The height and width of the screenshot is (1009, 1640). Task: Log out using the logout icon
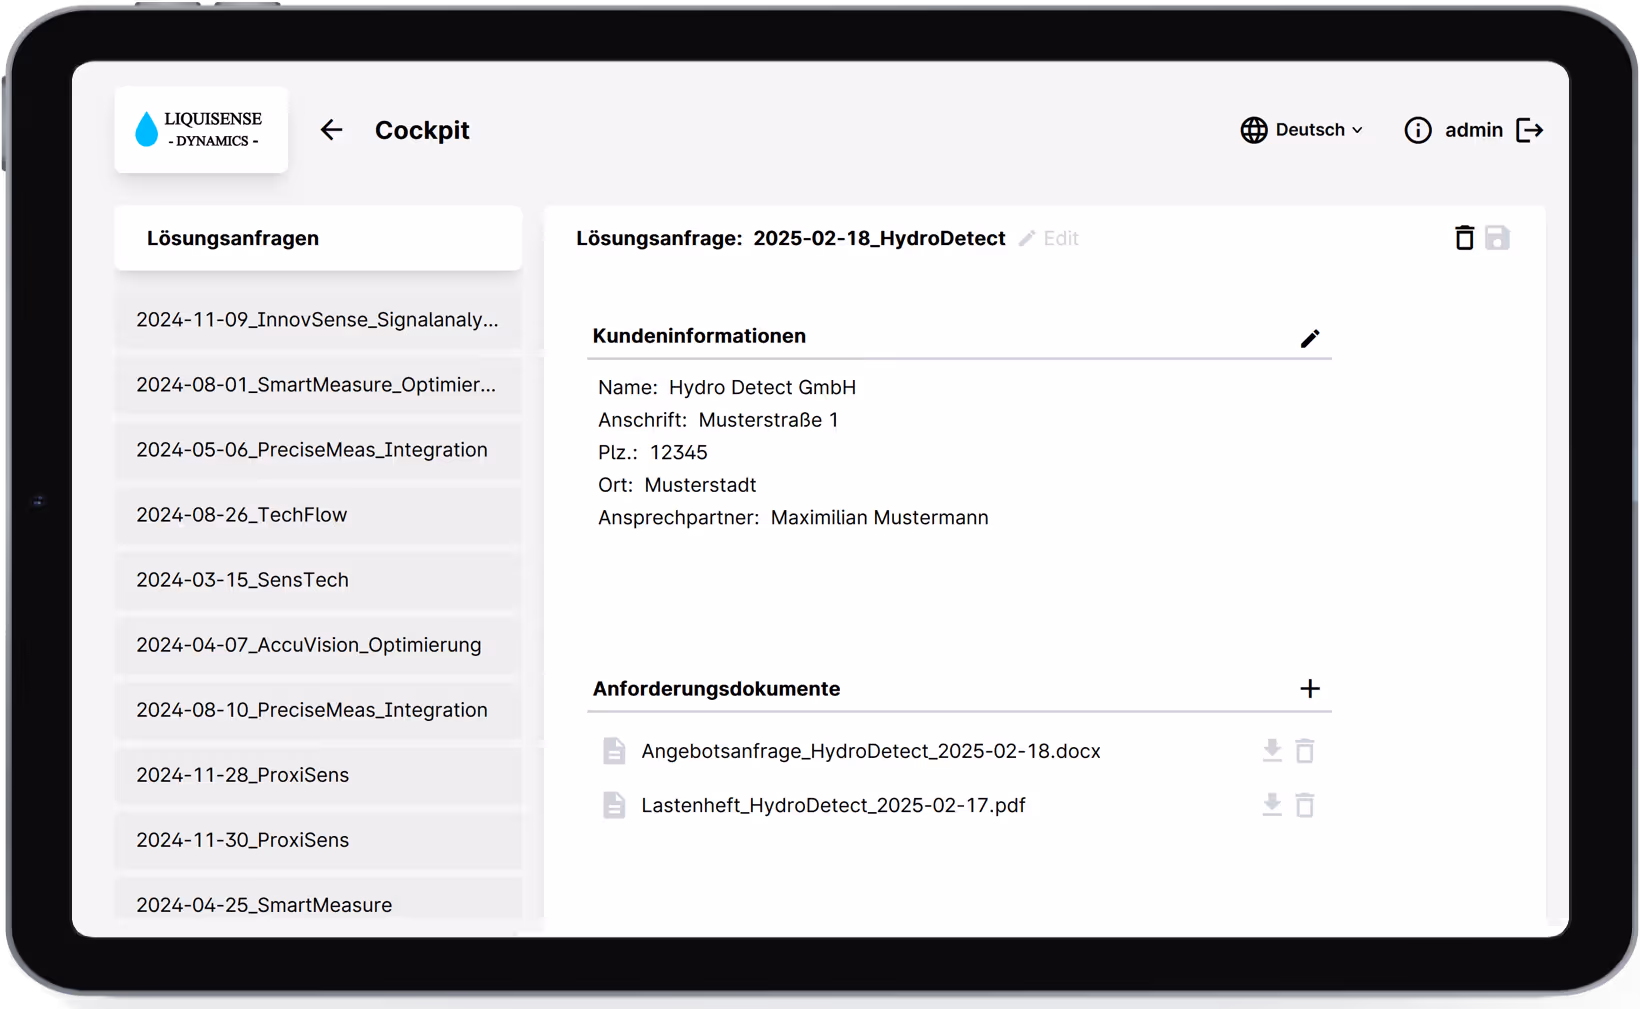point(1530,130)
